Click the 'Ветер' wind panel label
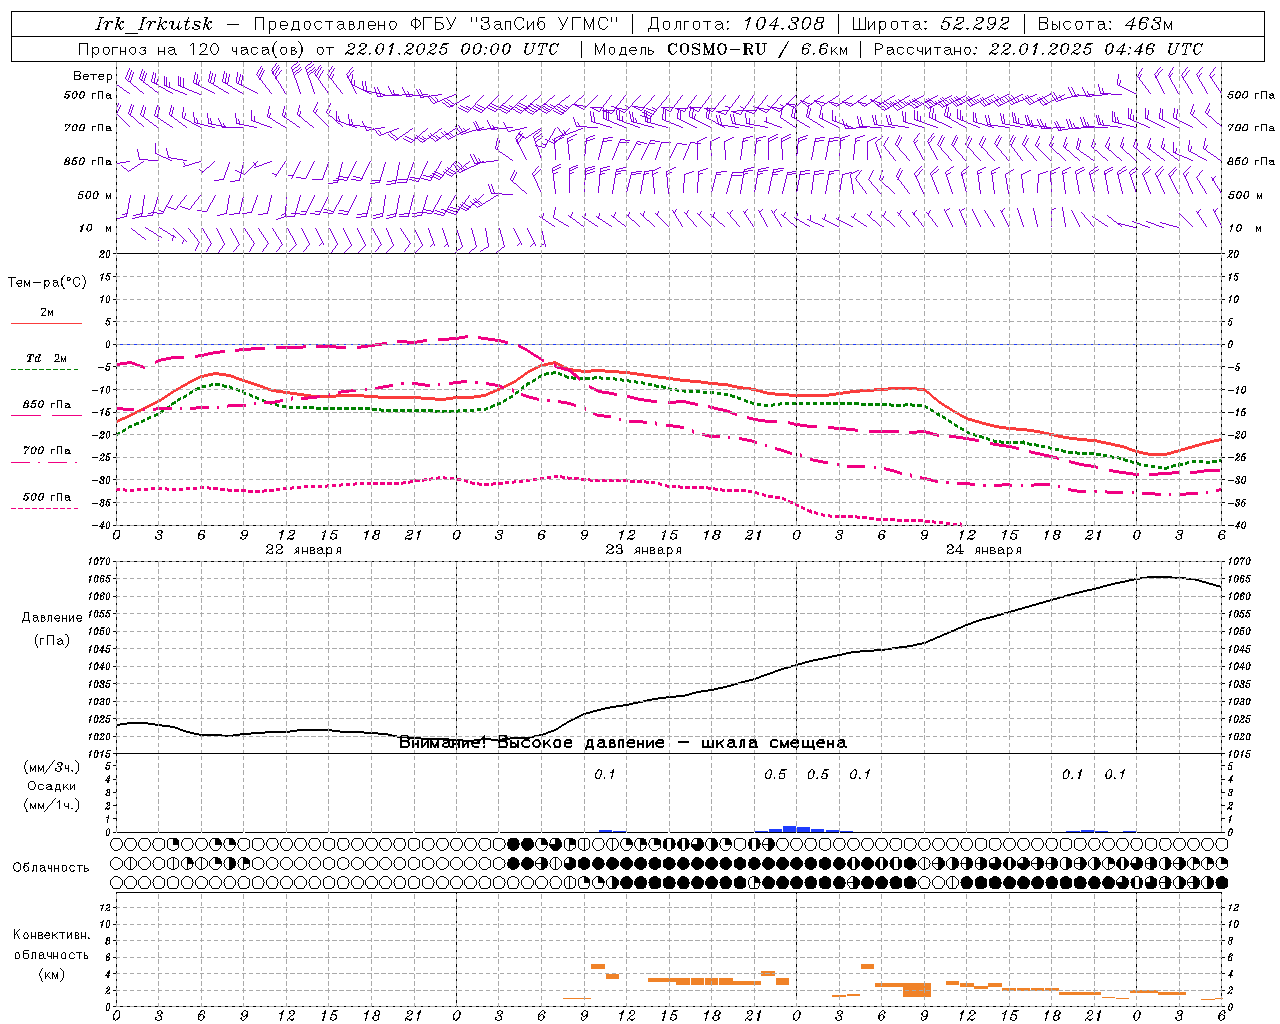This screenshot has height=1024, width=1280. click(93, 76)
